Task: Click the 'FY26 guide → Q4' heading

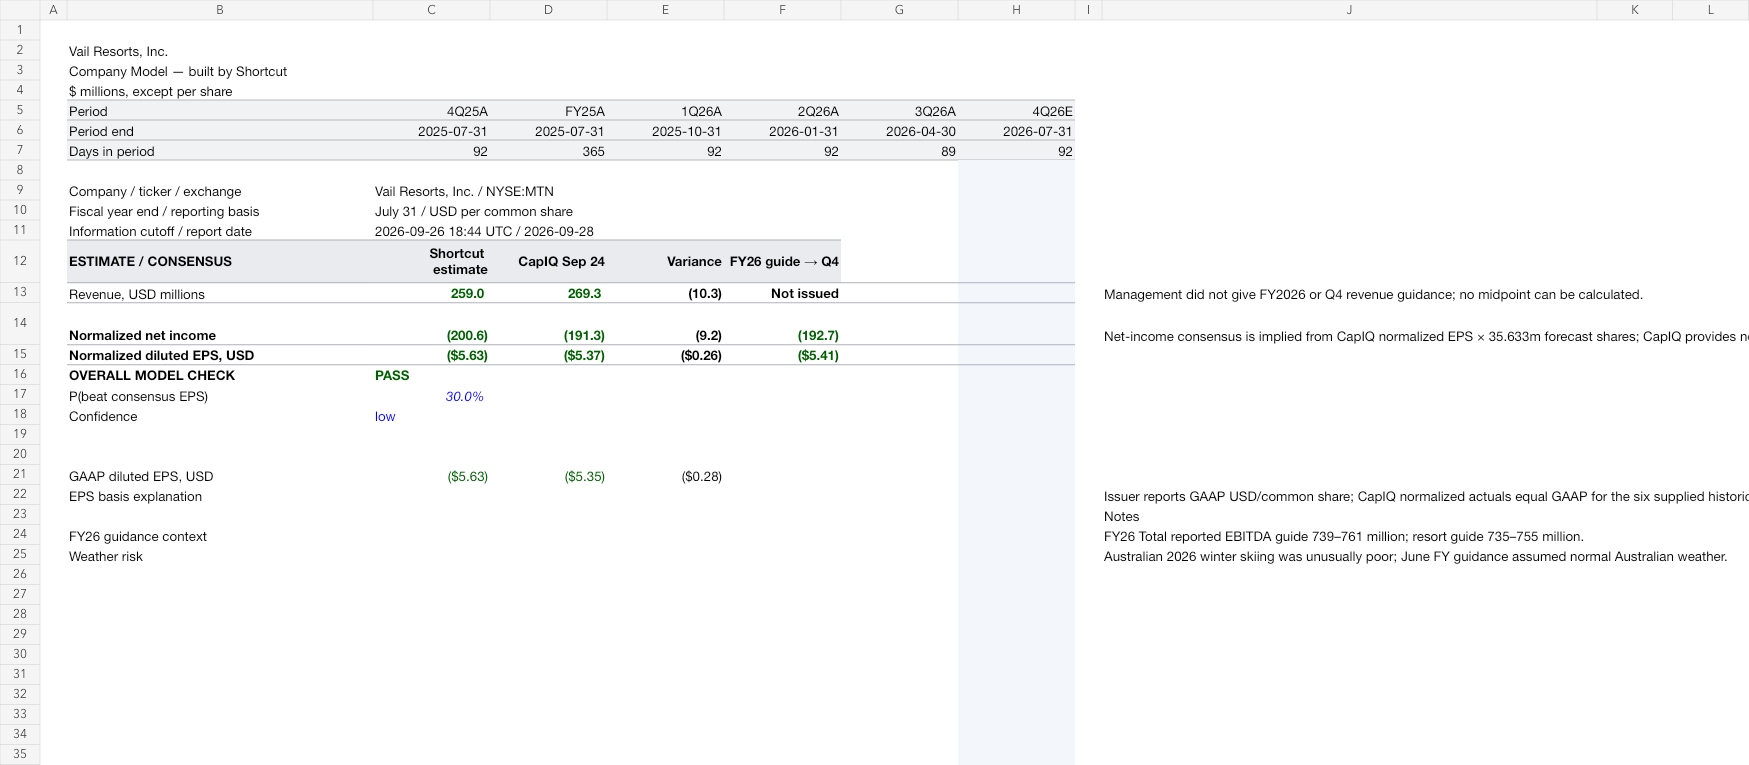Action: [x=782, y=261]
